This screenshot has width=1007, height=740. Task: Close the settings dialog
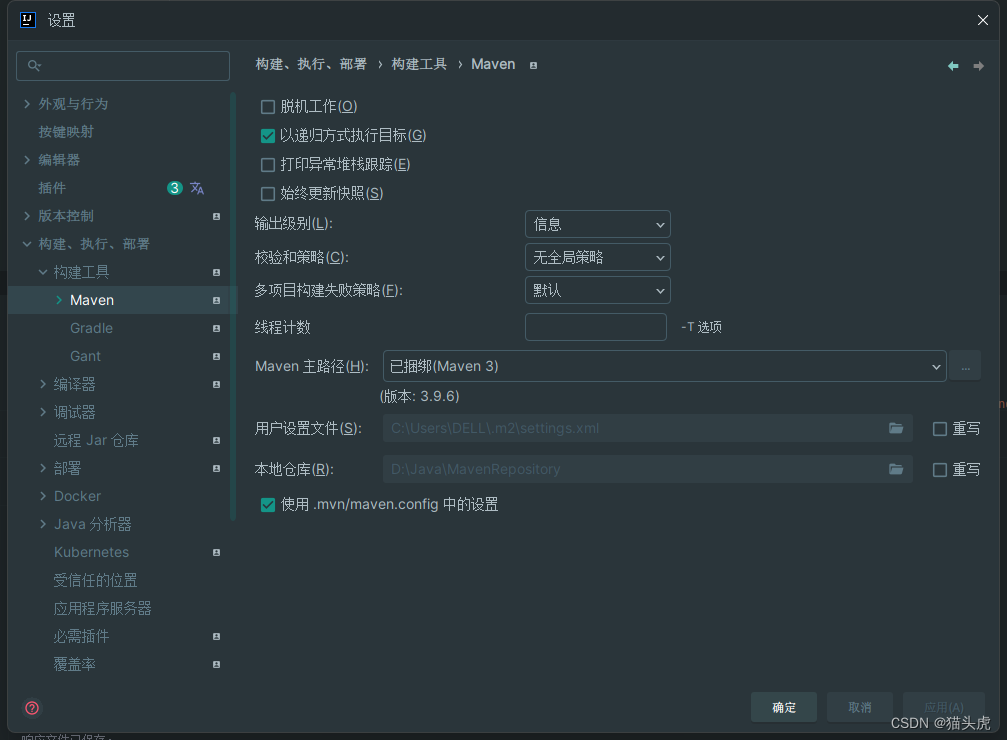coord(983,21)
